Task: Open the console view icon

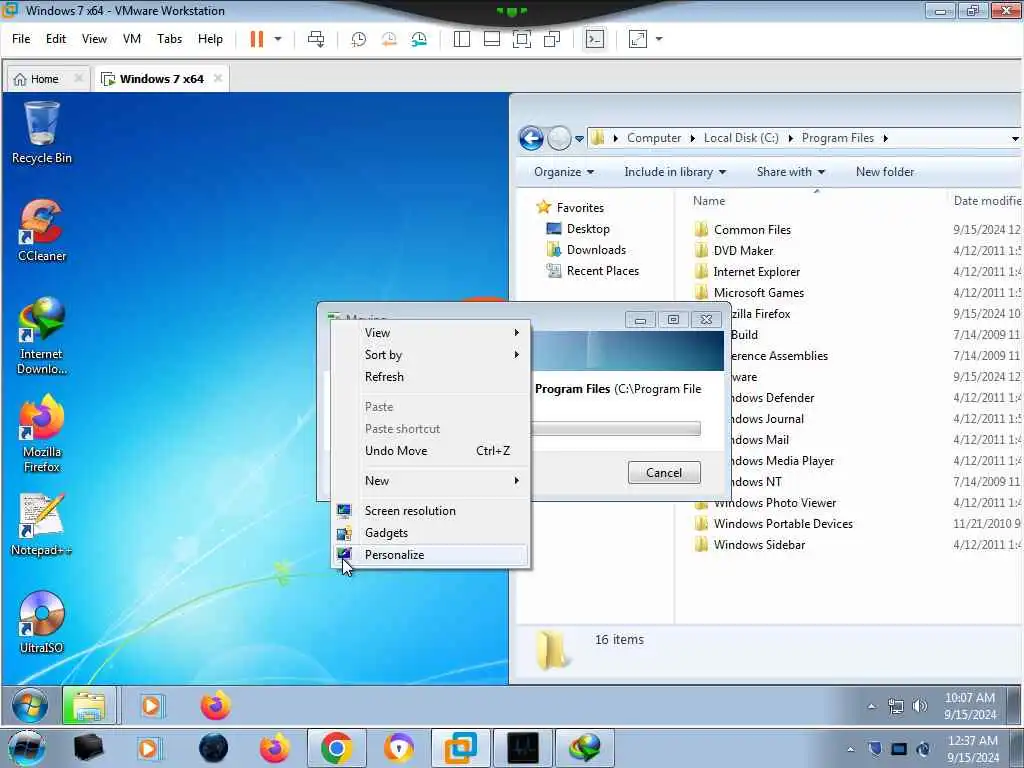Action: (x=594, y=39)
